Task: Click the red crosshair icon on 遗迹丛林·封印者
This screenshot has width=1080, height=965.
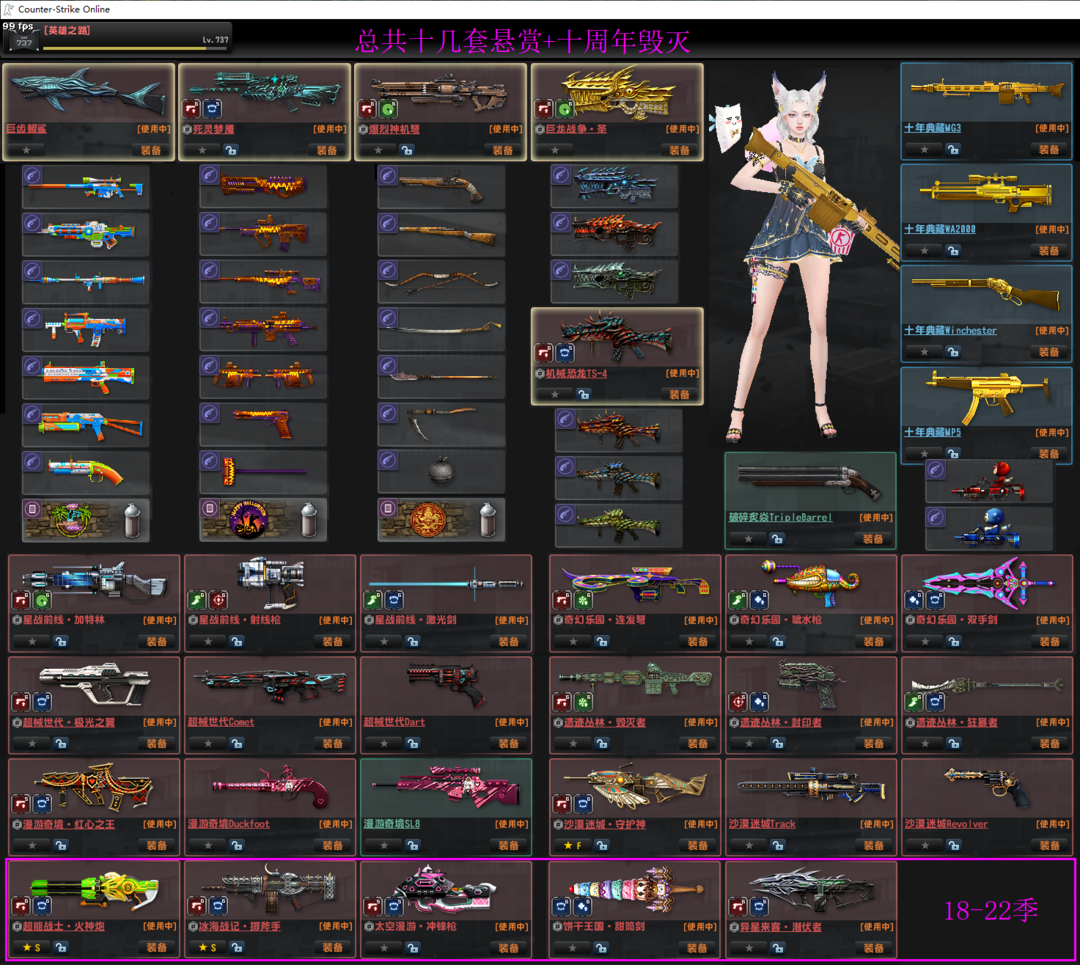Action: (738, 702)
